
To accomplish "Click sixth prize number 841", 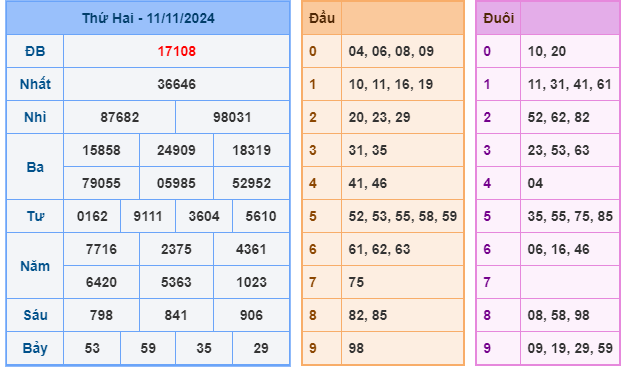I will click(x=176, y=315).
